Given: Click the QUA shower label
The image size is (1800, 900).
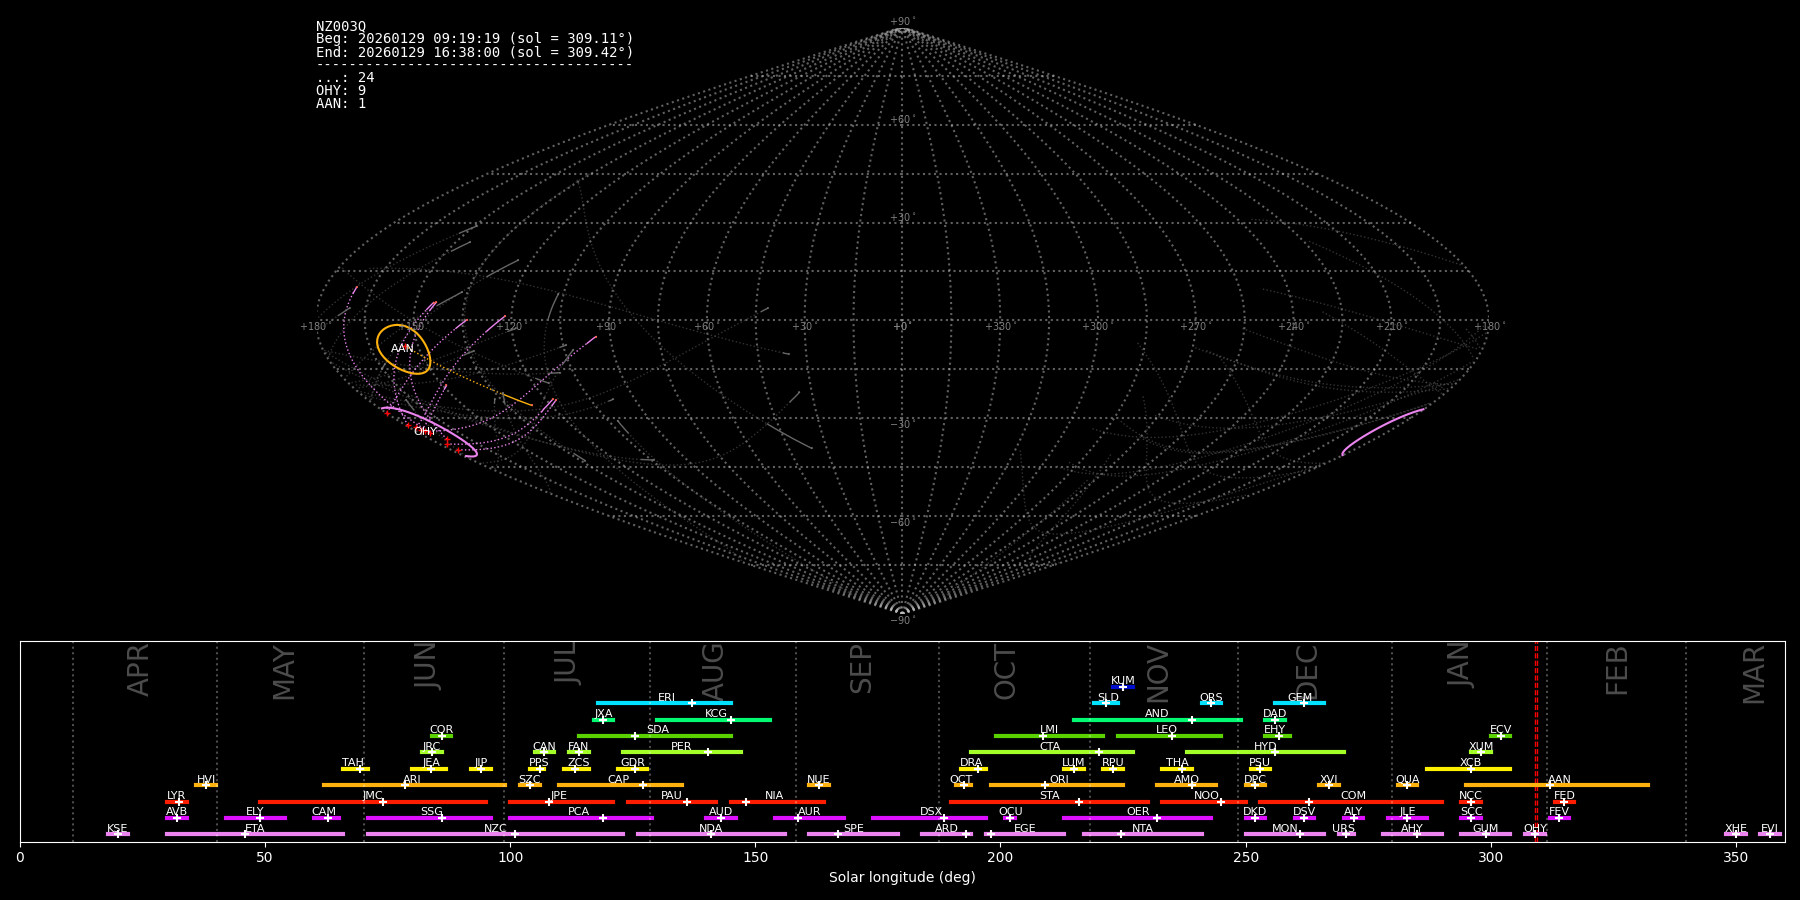Looking at the screenshot, I should click(1407, 780).
